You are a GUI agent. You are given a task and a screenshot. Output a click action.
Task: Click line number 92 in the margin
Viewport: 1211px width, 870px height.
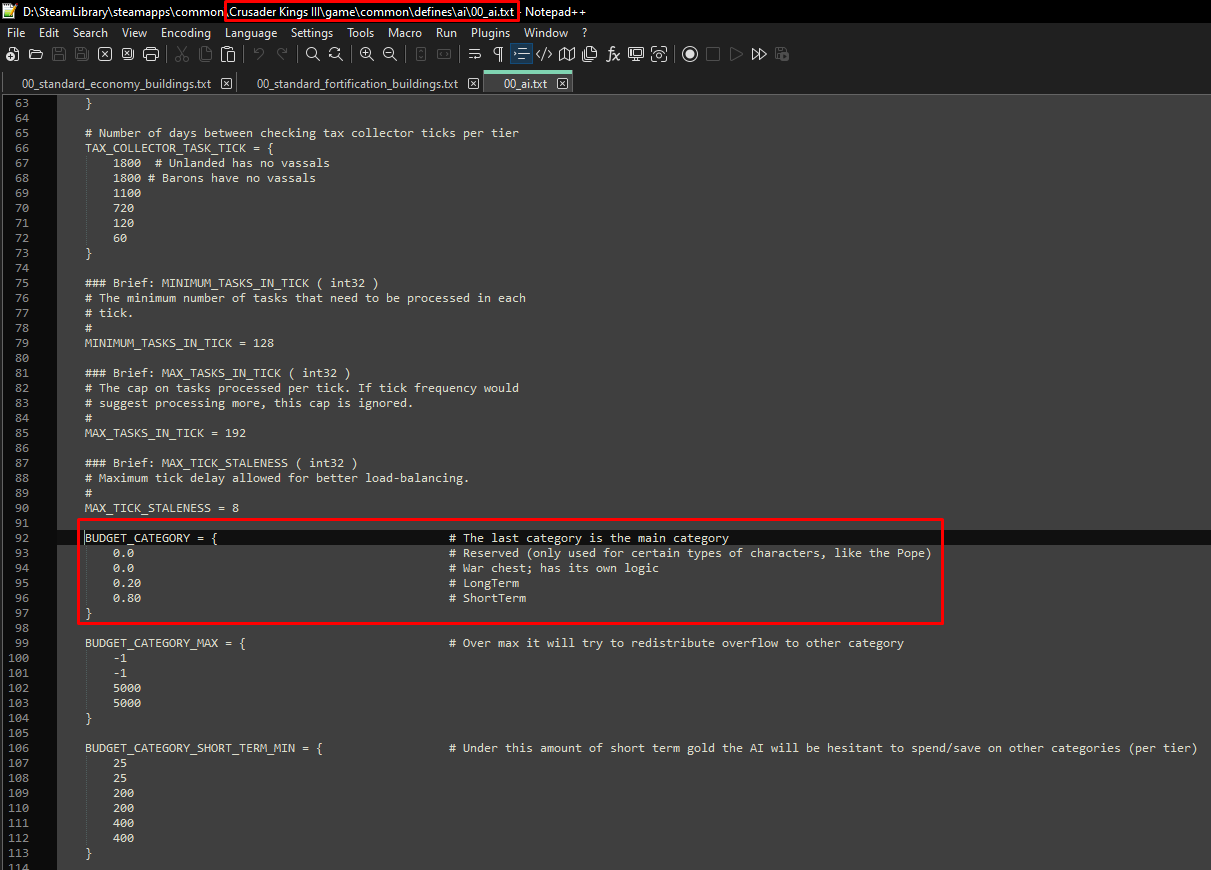point(22,538)
